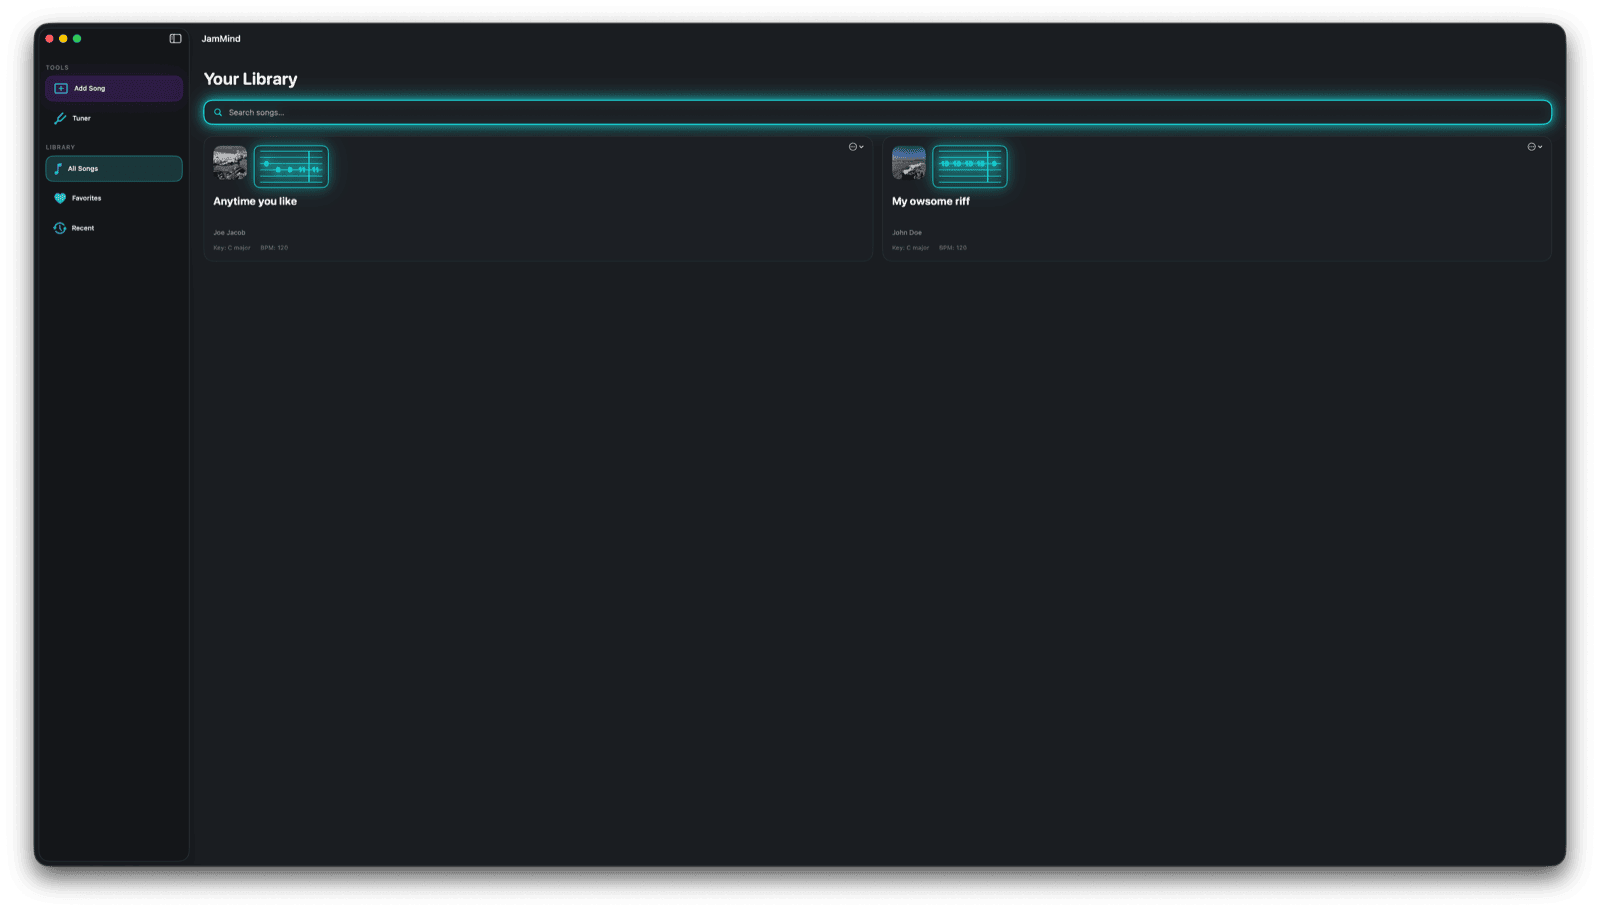This screenshot has height=911, width=1600.
Task: Click Key: C major on My owsome riff
Action: point(911,248)
